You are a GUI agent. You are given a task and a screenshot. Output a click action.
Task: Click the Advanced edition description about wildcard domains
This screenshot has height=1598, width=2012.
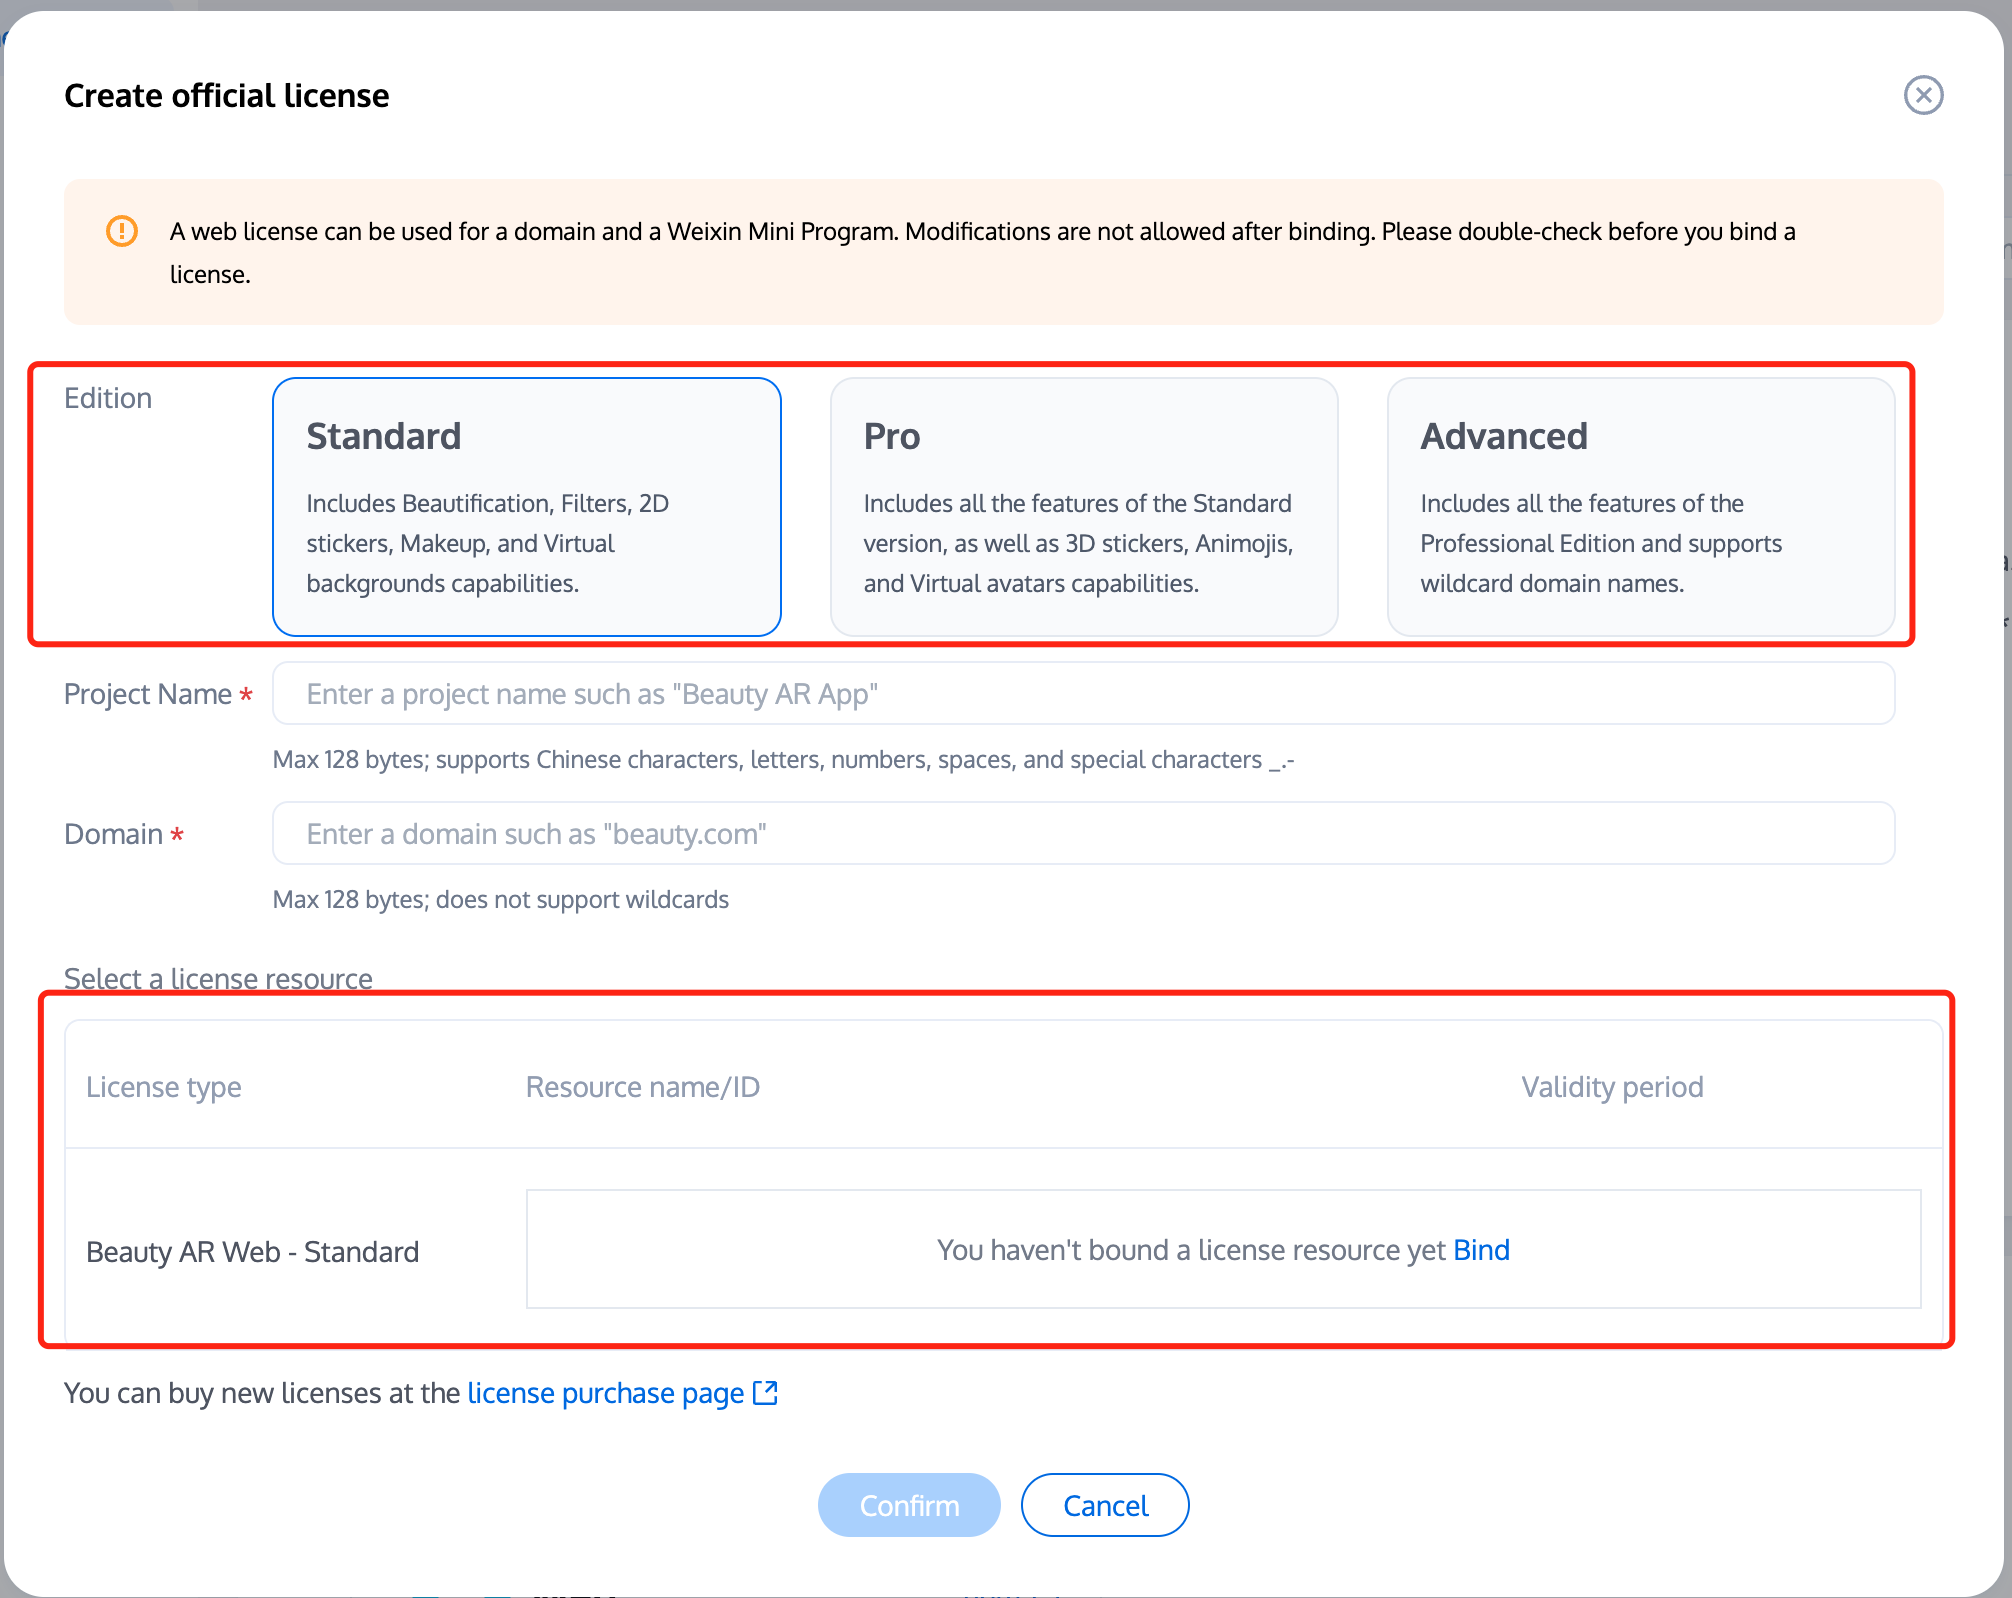click(1601, 543)
